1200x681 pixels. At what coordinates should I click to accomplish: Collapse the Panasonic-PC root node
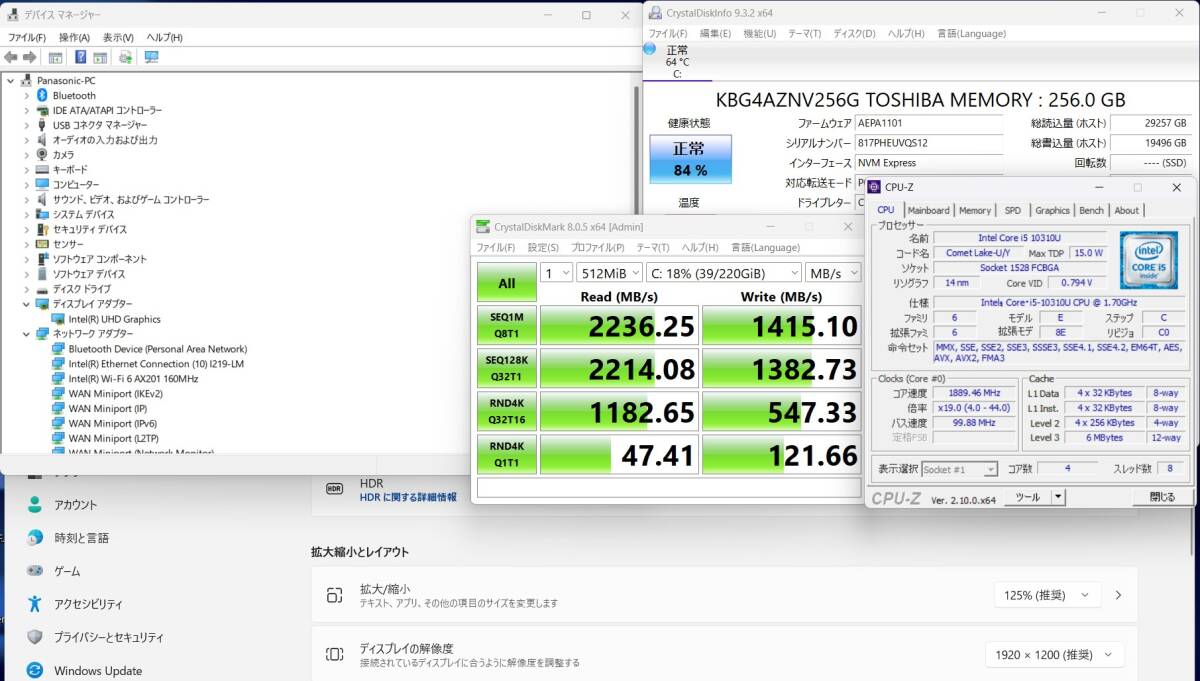point(11,80)
